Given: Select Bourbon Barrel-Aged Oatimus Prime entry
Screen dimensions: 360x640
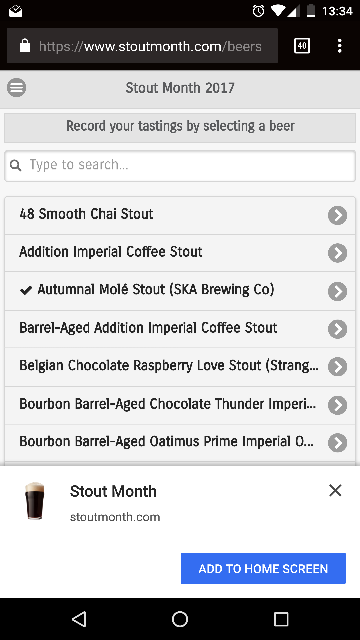Looking at the screenshot, I should (180, 443).
